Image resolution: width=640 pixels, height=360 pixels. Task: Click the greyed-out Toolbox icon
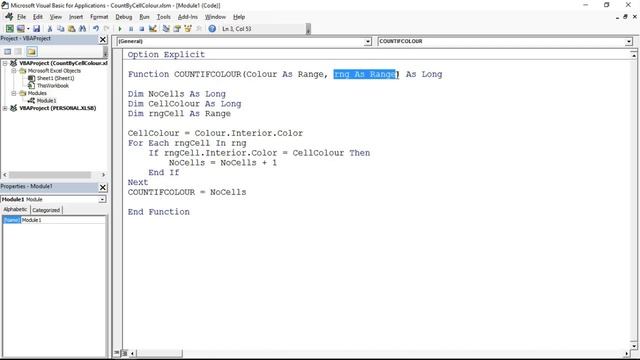[x=199, y=29]
